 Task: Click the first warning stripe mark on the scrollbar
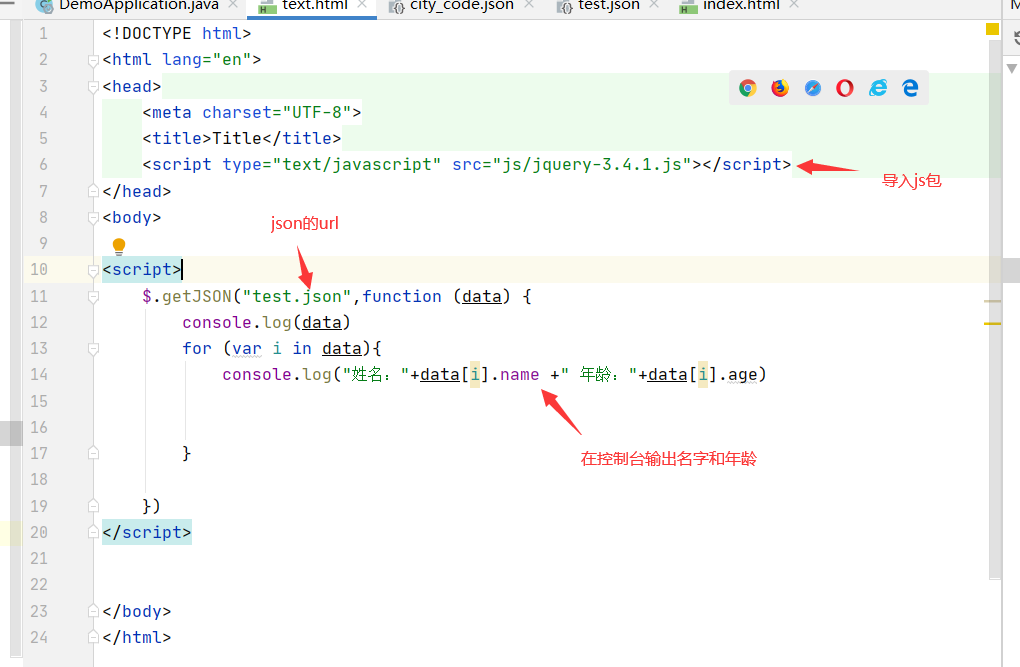(992, 301)
